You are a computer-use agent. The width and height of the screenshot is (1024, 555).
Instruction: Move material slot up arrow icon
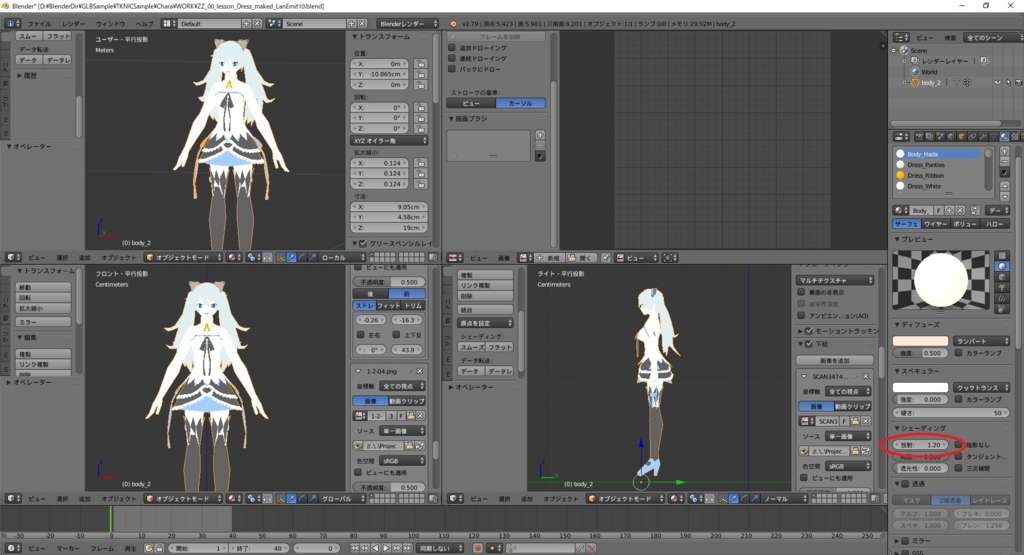pos(1004,186)
